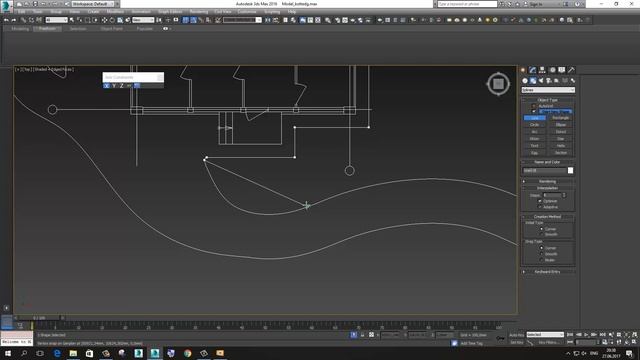Toggle the AutoGrid checkbox
Viewport: 640px width, 360px height.
tap(533, 106)
